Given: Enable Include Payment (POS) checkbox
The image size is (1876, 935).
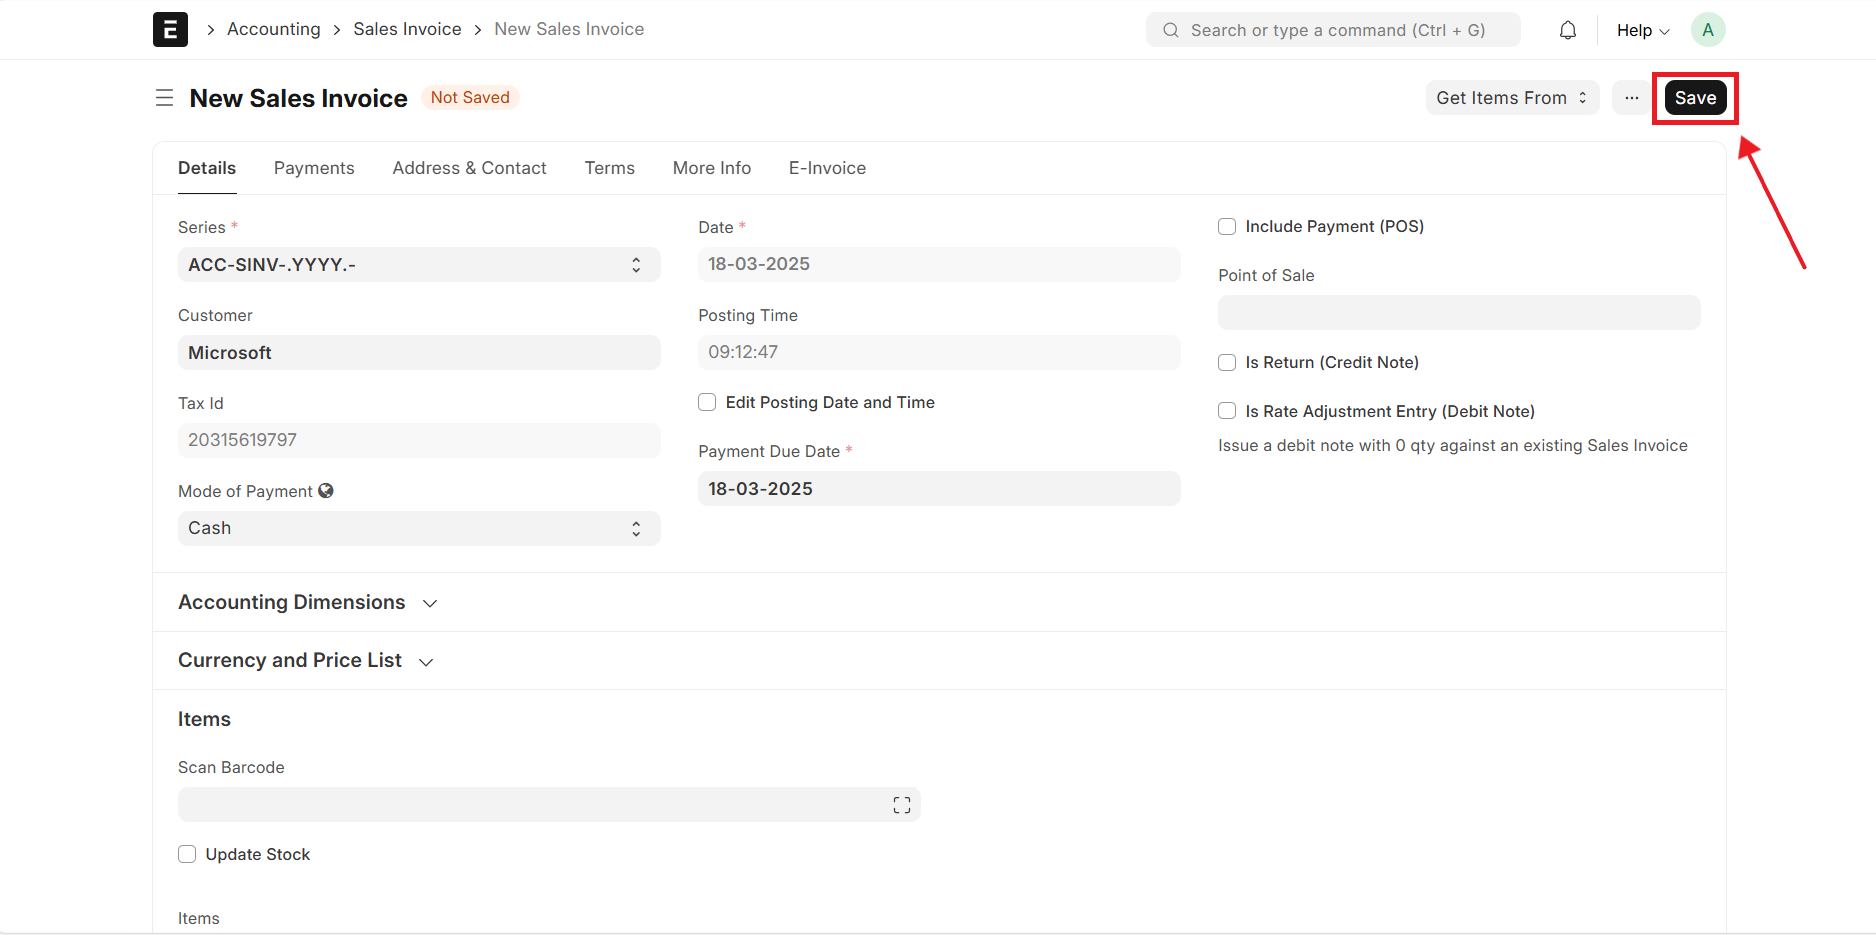Looking at the screenshot, I should point(1227,227).
